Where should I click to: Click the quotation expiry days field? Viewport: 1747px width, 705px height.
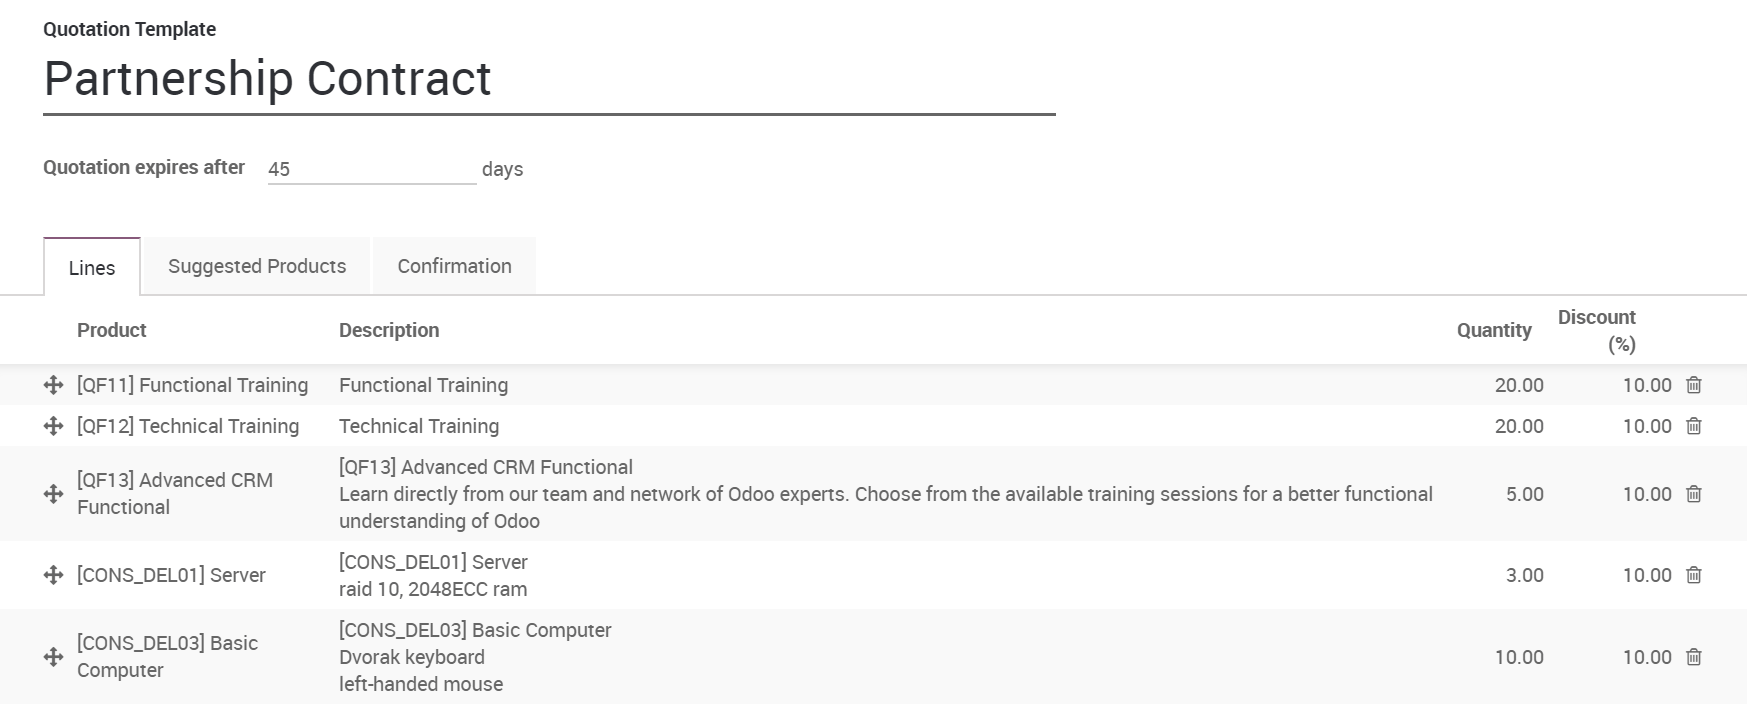pos(371,169)
